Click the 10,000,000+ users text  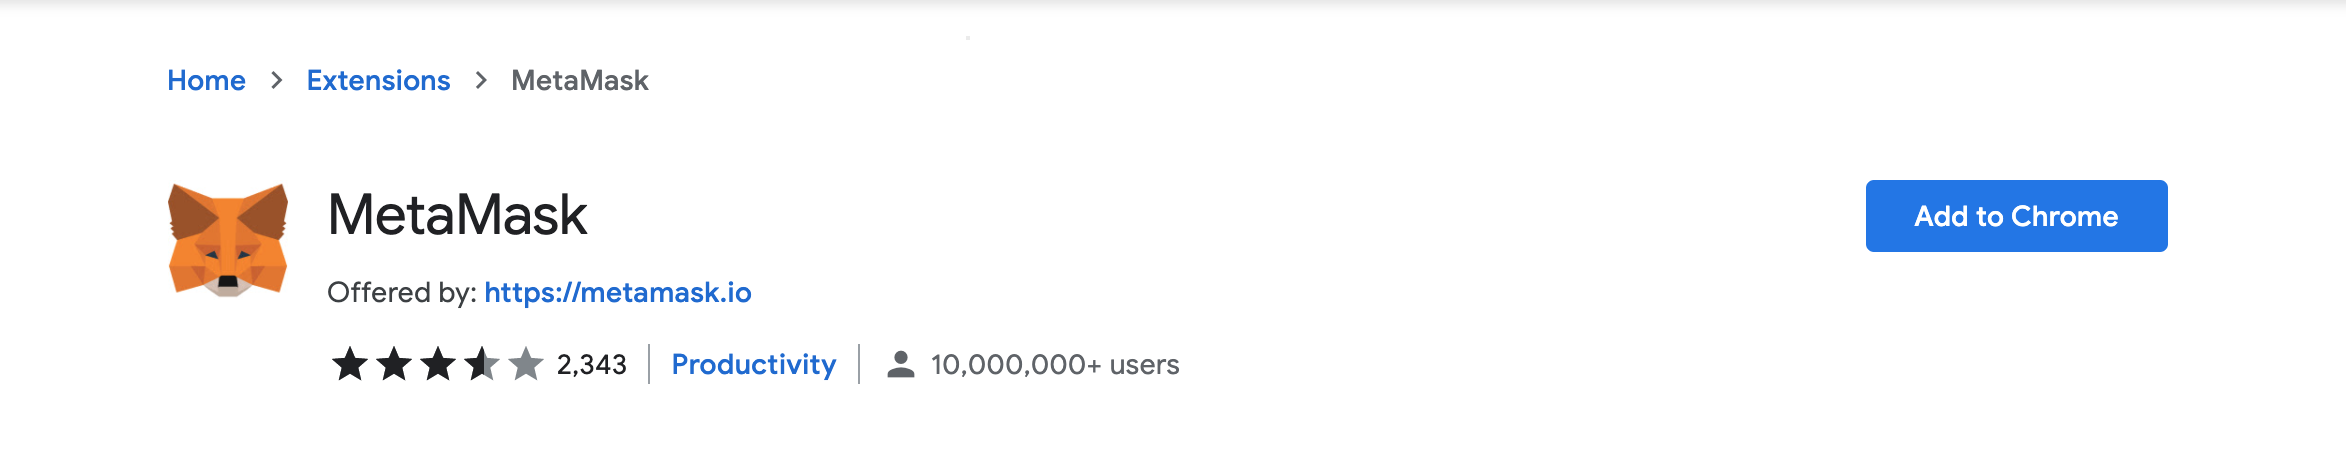coord(1055,364)
